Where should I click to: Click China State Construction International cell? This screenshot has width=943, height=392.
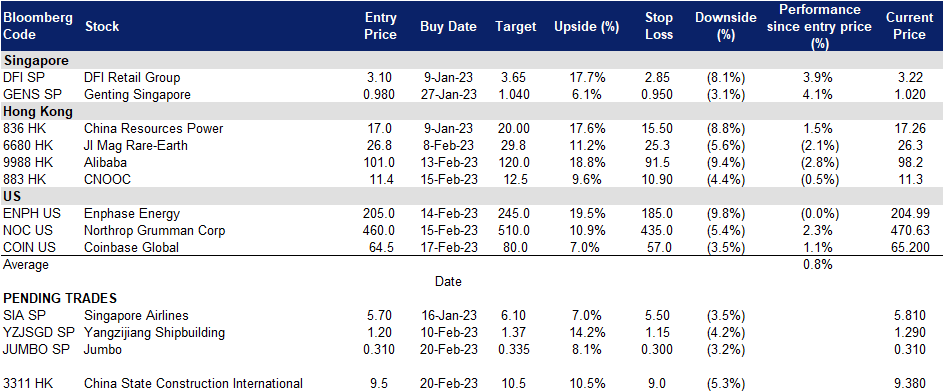(x=194, y=384)
